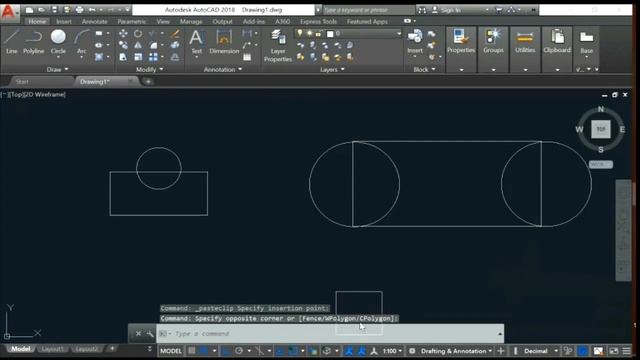Viewport: 640px width, 360px height.
Task: Click the Move tool in Modify panel
Action: point(123,33)
